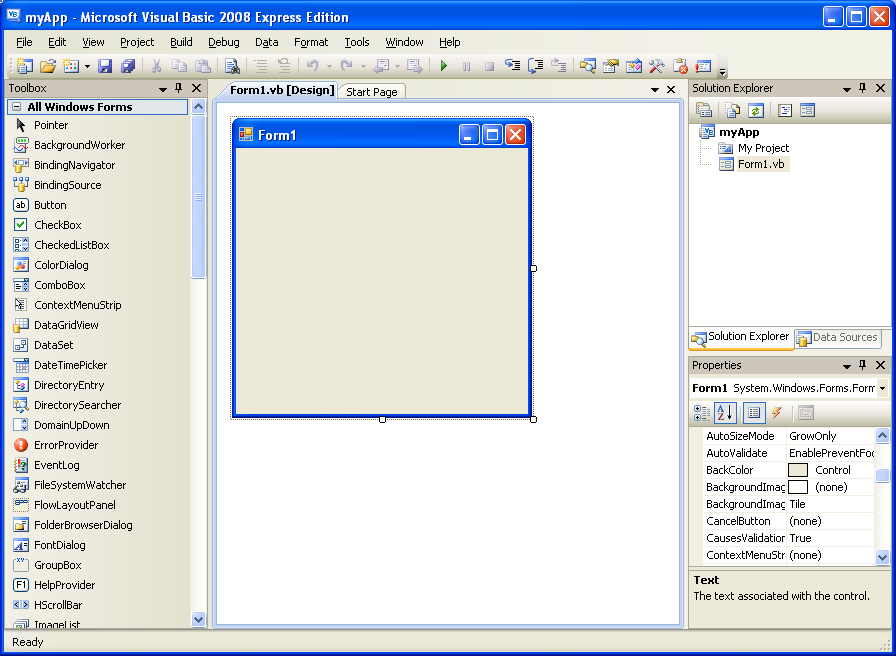Click the Open File folder icon

click(x=48, y=66)
